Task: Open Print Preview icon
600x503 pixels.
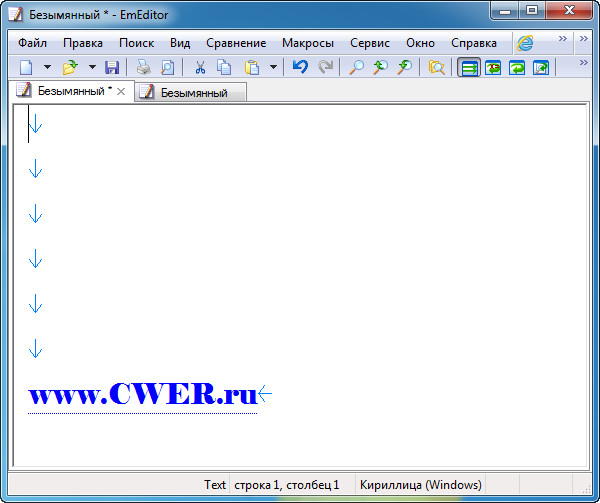Action: click(x=167, y=67)
